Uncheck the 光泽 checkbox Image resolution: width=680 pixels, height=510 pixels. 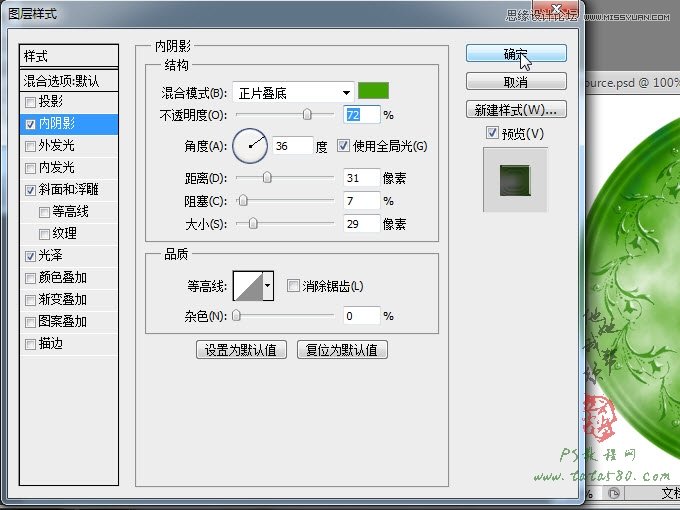(30, 256)
